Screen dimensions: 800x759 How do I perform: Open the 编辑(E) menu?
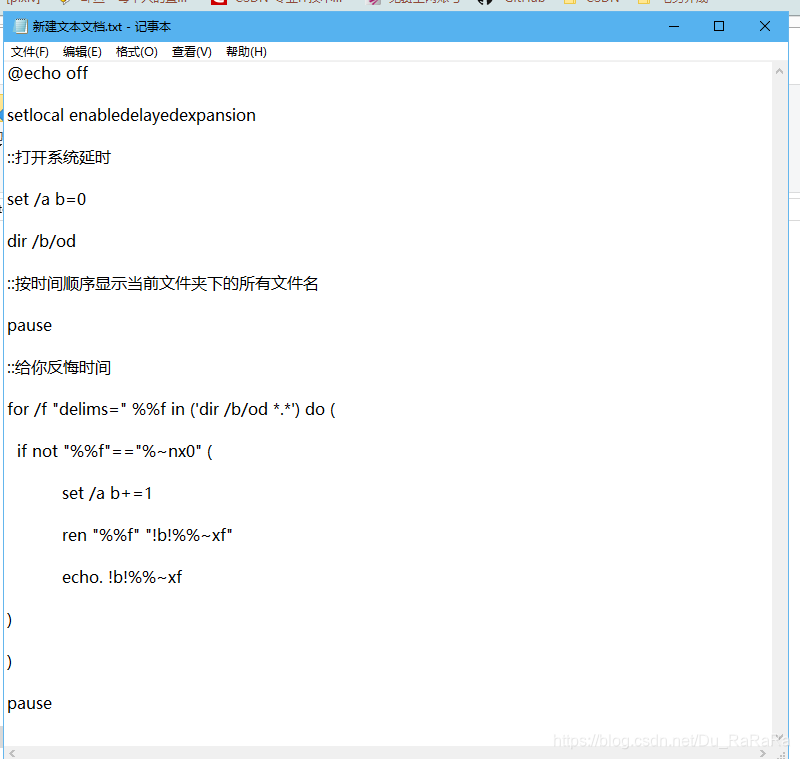click(81, 51)
